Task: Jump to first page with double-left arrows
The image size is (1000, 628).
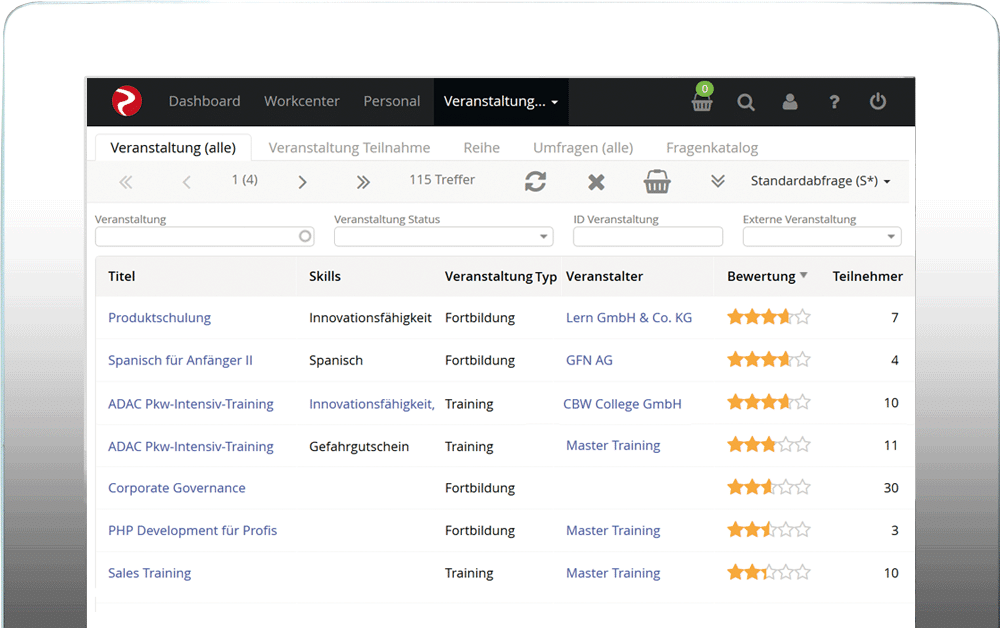Action: tap(126, 182)
